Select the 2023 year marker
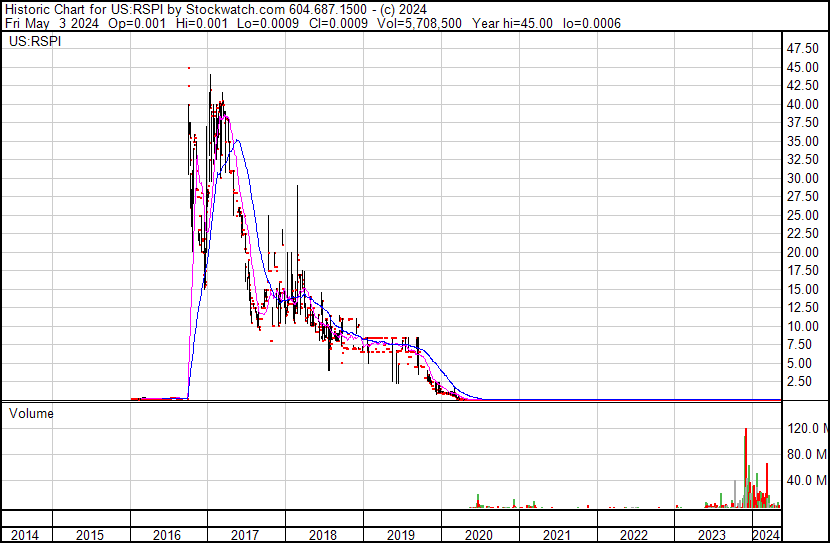This screenshot has width=830, height=543. [712, 535]
